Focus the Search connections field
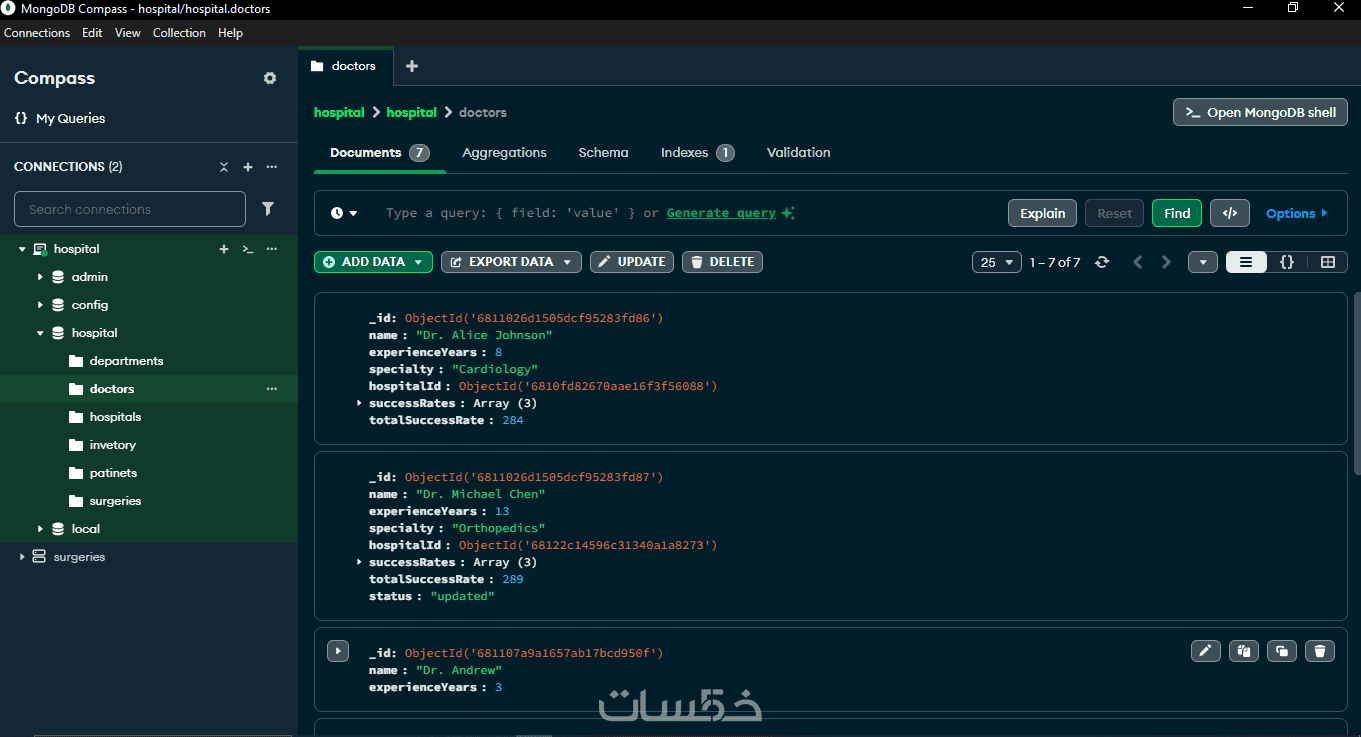The height and width of the screenshot is (737, 1361). coord(130,209)
